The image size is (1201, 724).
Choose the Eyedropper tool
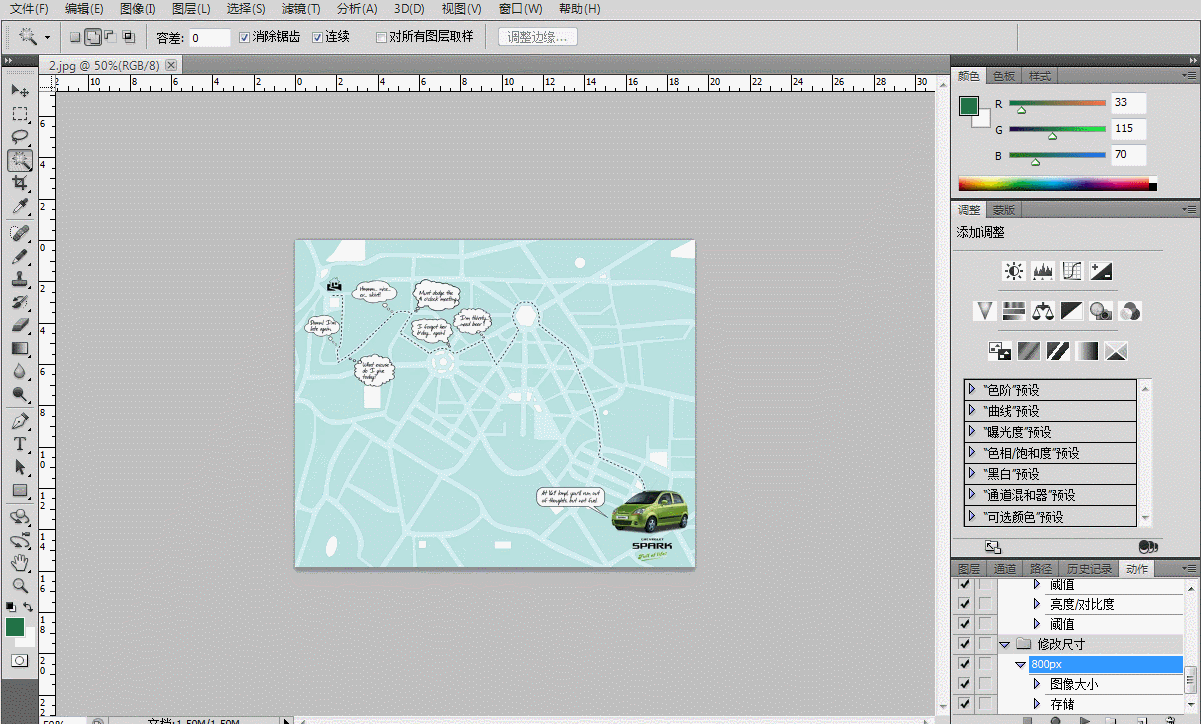[20, 208]
